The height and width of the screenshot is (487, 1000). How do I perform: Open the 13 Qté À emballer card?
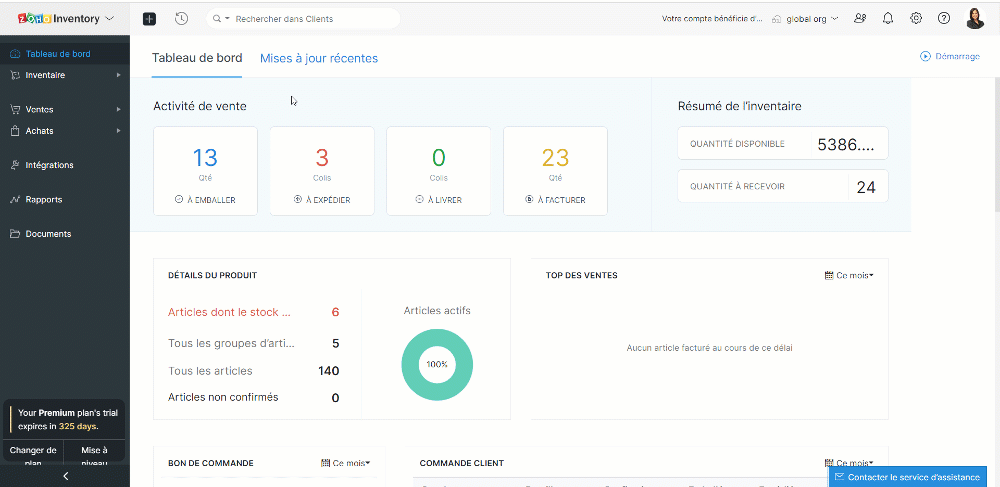click(205, 171)
